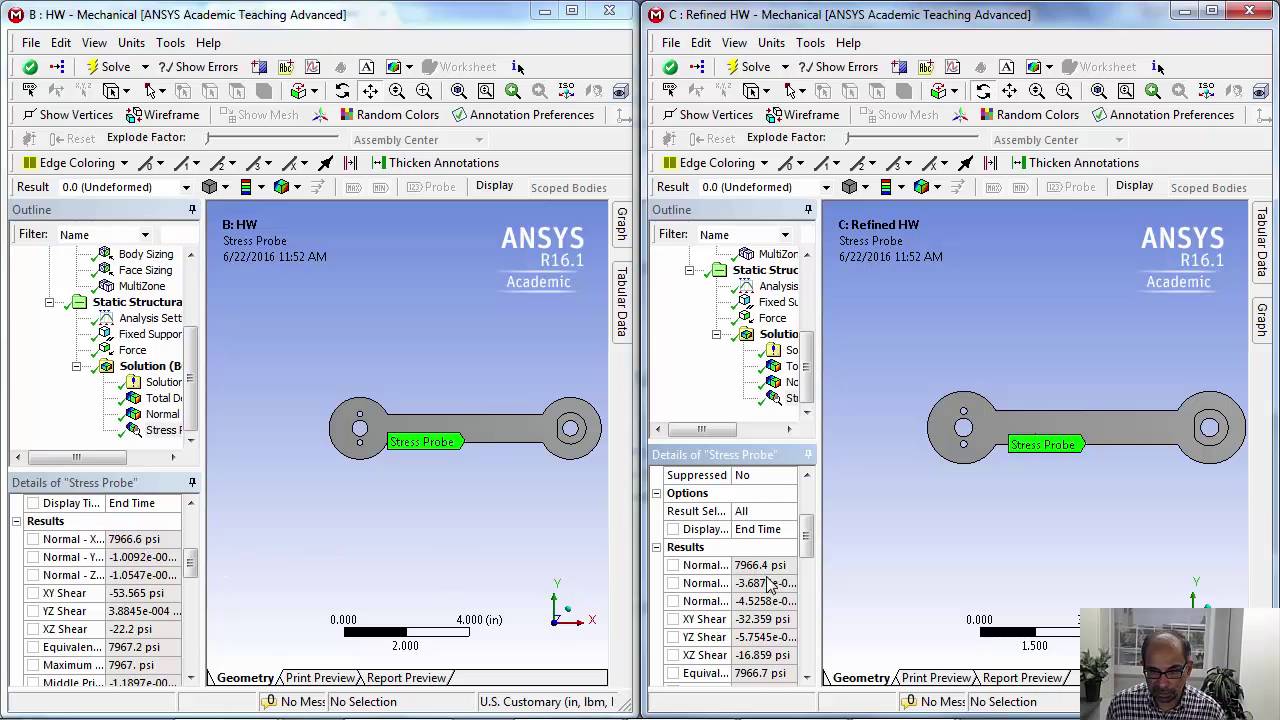Check YZ Shear checkbox in B: HW details
Screen dimensions: 1280x720
pos(33,611)
